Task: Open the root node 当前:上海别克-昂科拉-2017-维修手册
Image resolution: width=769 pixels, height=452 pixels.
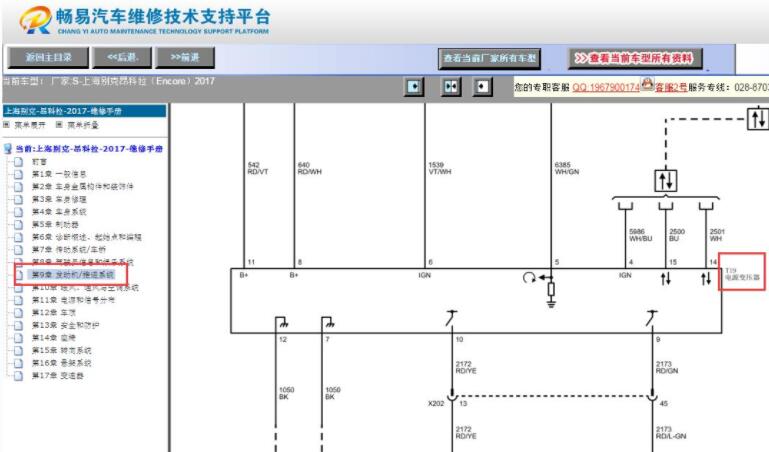Action: coord(89,149)
